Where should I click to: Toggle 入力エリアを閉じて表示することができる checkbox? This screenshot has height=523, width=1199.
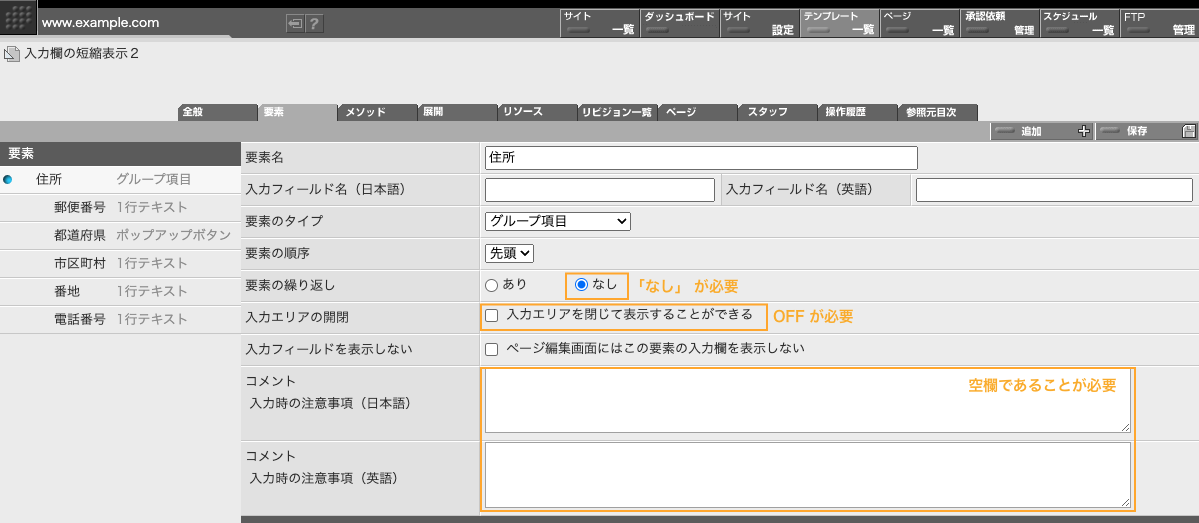491,315
